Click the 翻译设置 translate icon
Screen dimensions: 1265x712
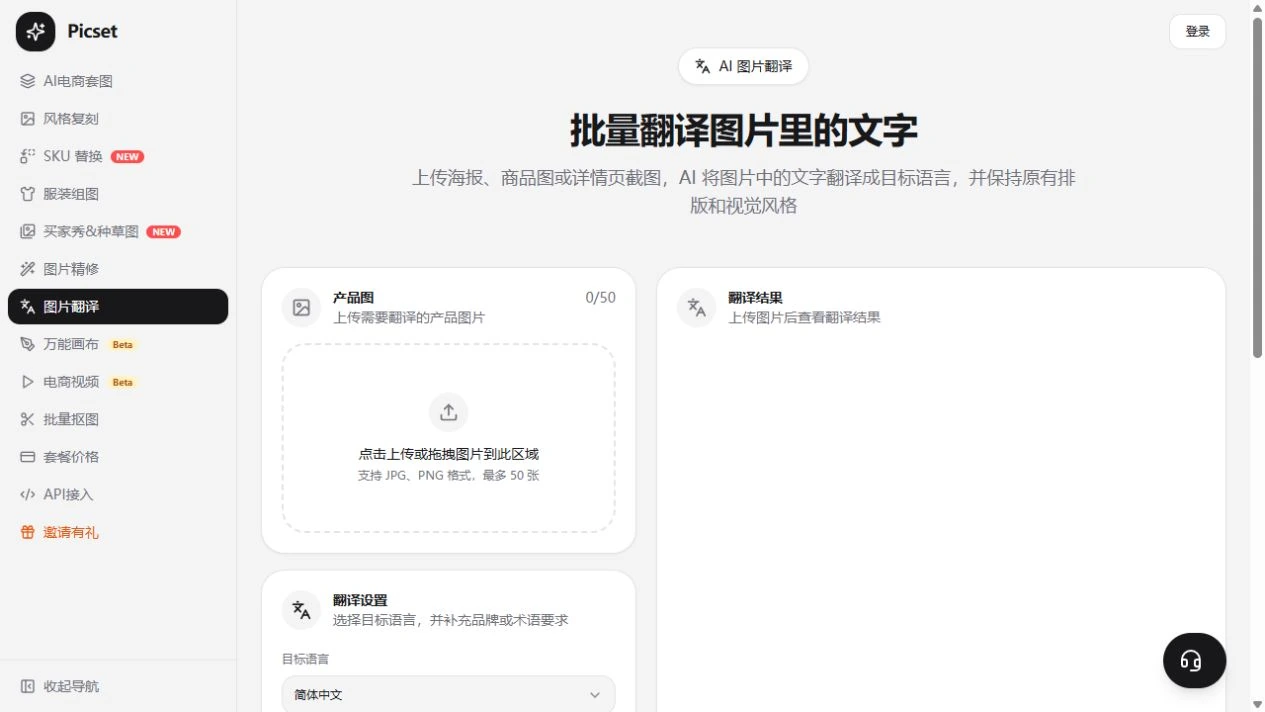coord(302,610)
